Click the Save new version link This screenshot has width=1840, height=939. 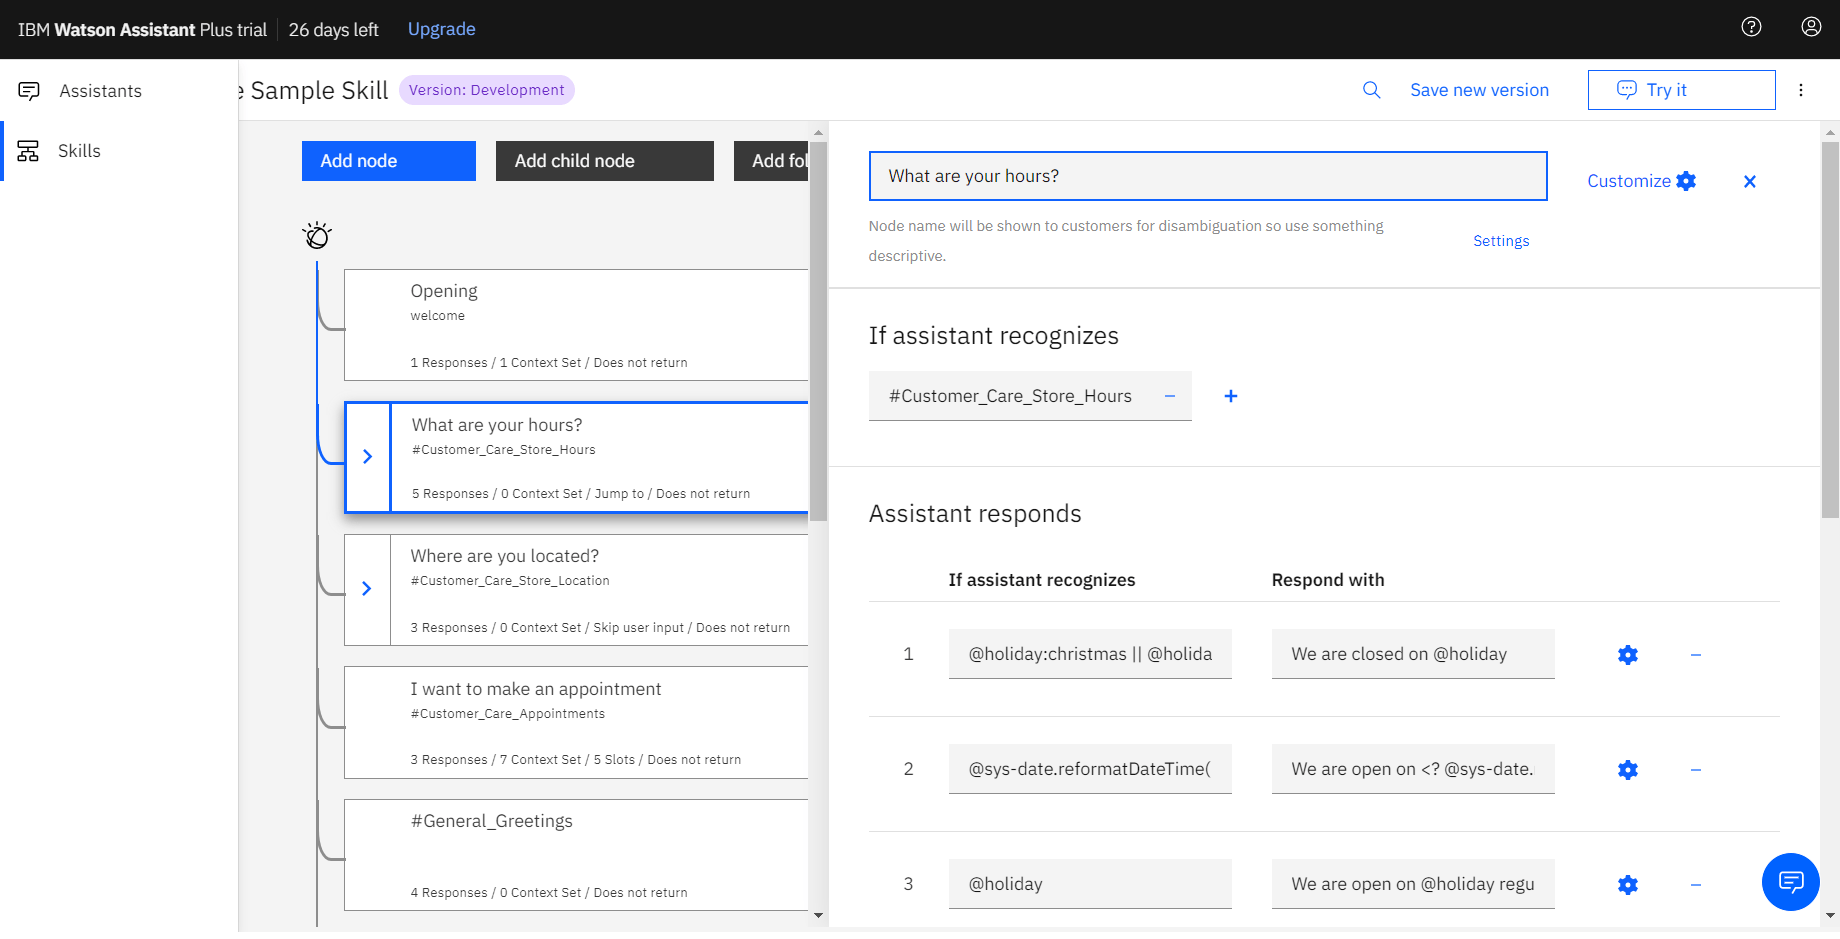click(1479, 89)
